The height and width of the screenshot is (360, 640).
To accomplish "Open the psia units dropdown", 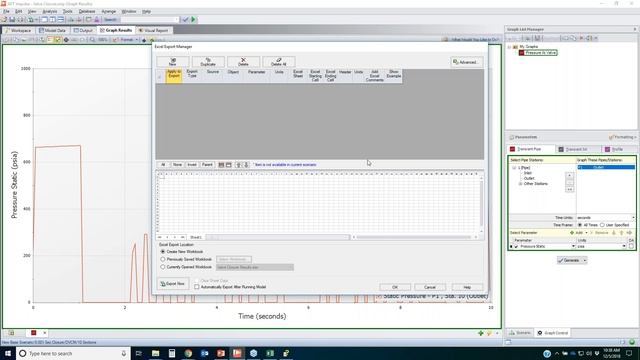I will 624,247.
